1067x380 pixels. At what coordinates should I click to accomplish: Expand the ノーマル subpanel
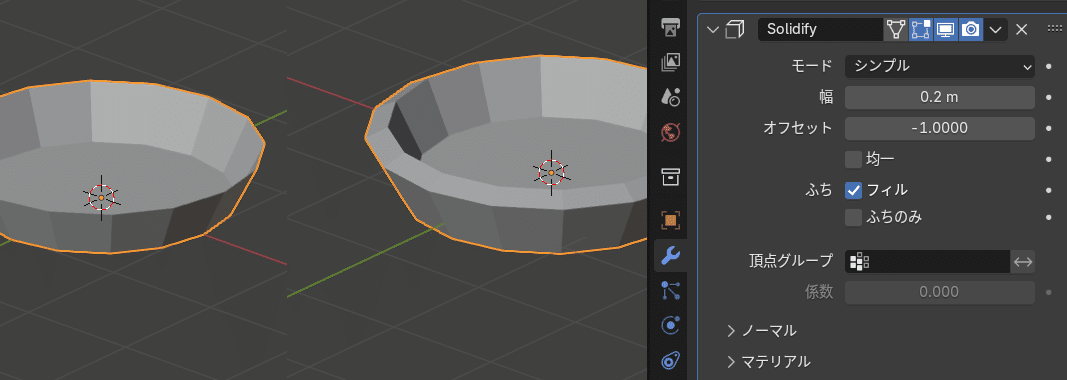[x=762, y=331]
